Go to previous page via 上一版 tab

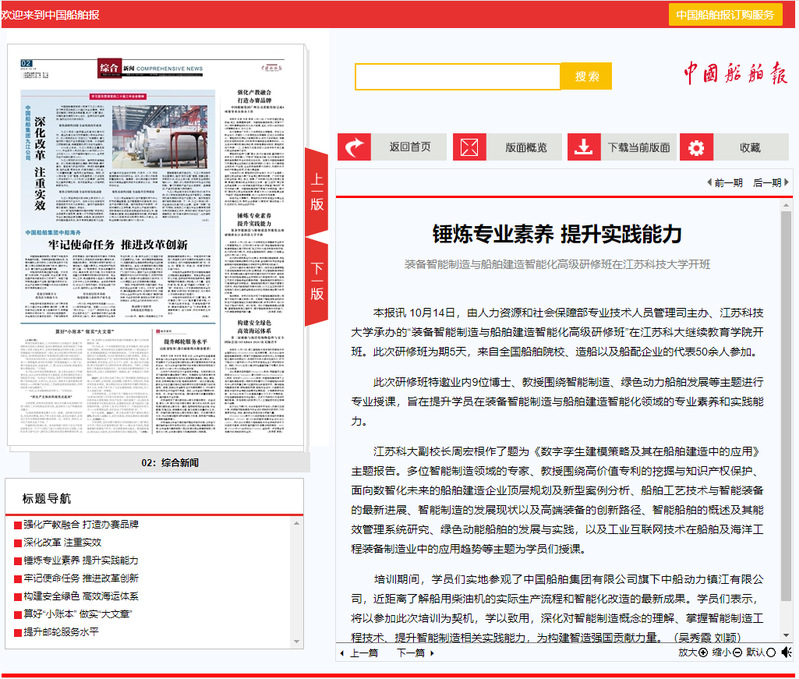[317, 190]
